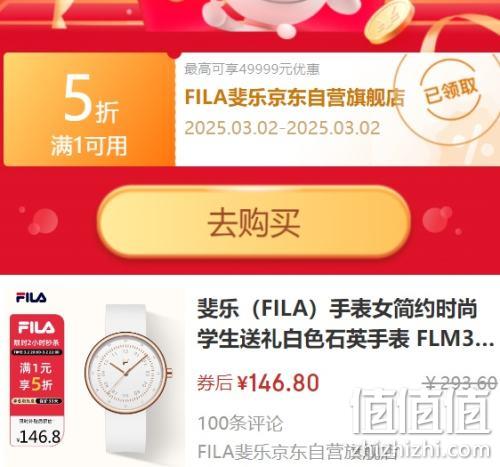500x467 pixels.
Task: Click the red bubble decoration left of 去购买
Action: pyautogui.click(x=43, y=221)
